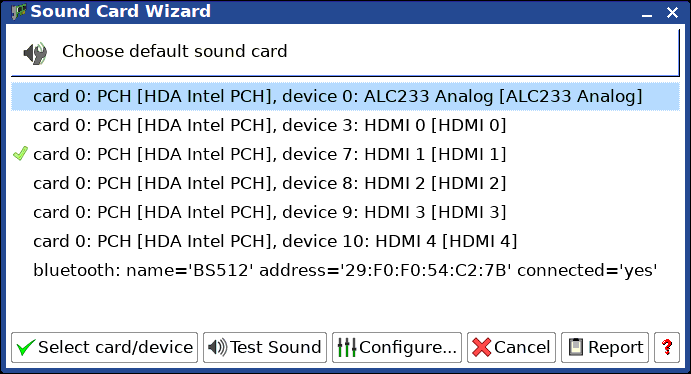691x374 pixels.
Task: Click the mixer sliders icon on Configure
Action: [347, 348]
